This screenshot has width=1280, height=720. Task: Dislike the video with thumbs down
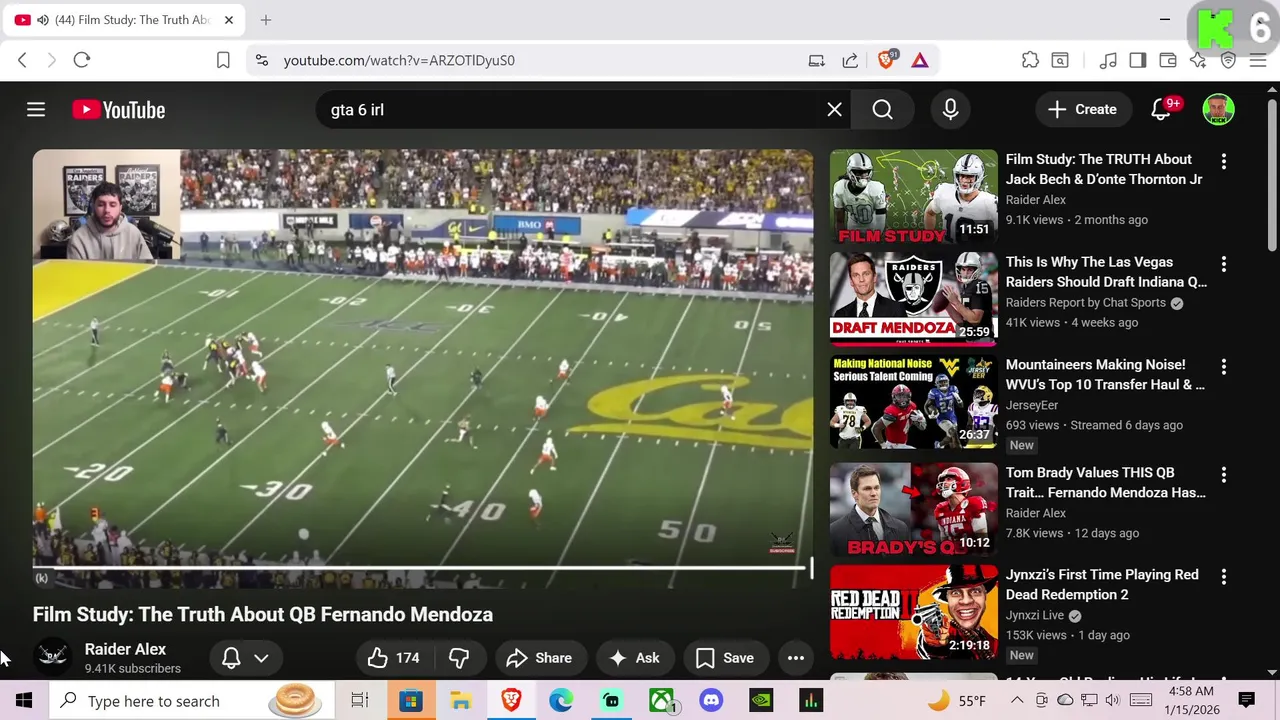(460, 658)
